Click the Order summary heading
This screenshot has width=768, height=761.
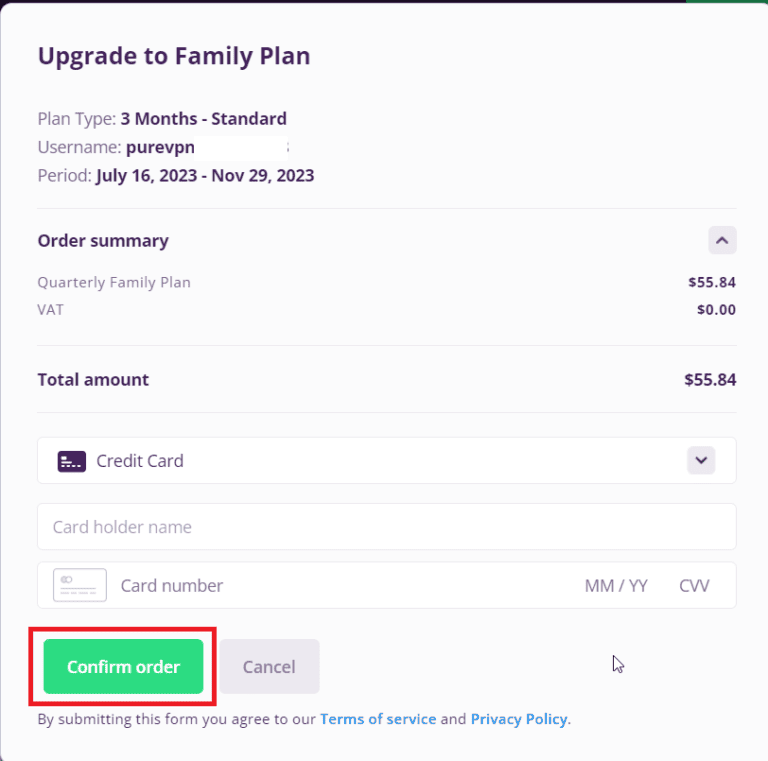103,240
